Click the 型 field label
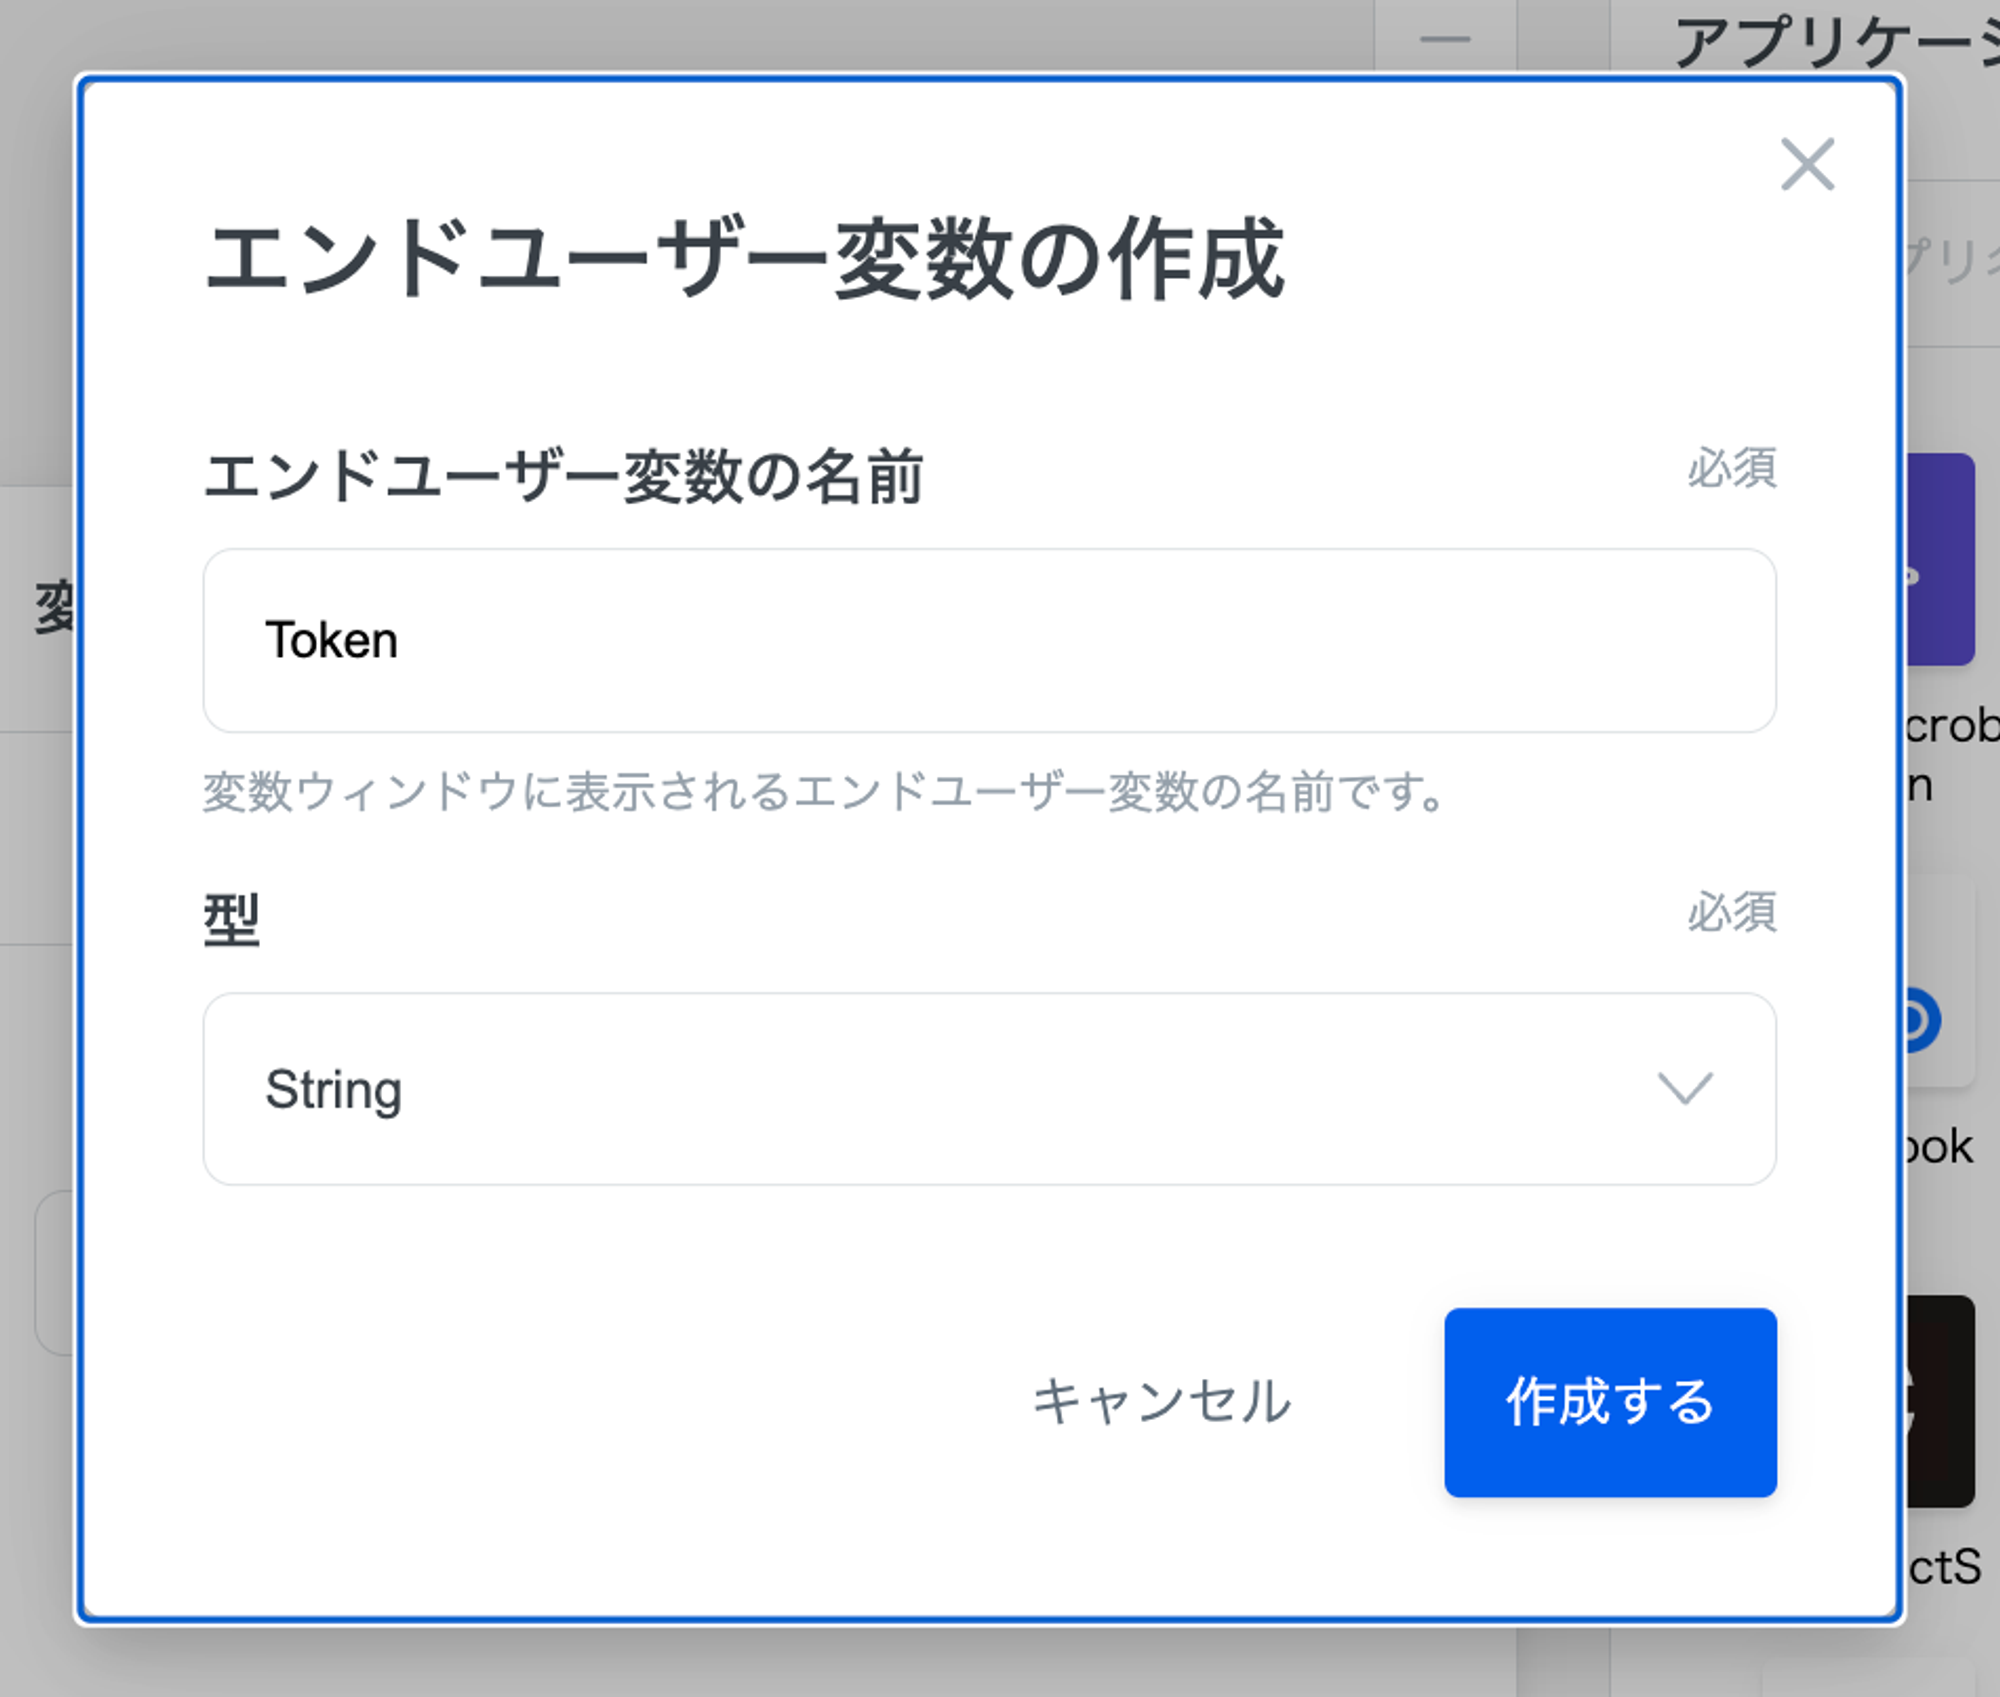This screenshot has width=2000, height=1697. pyautogui.click(x=232, y=920)
